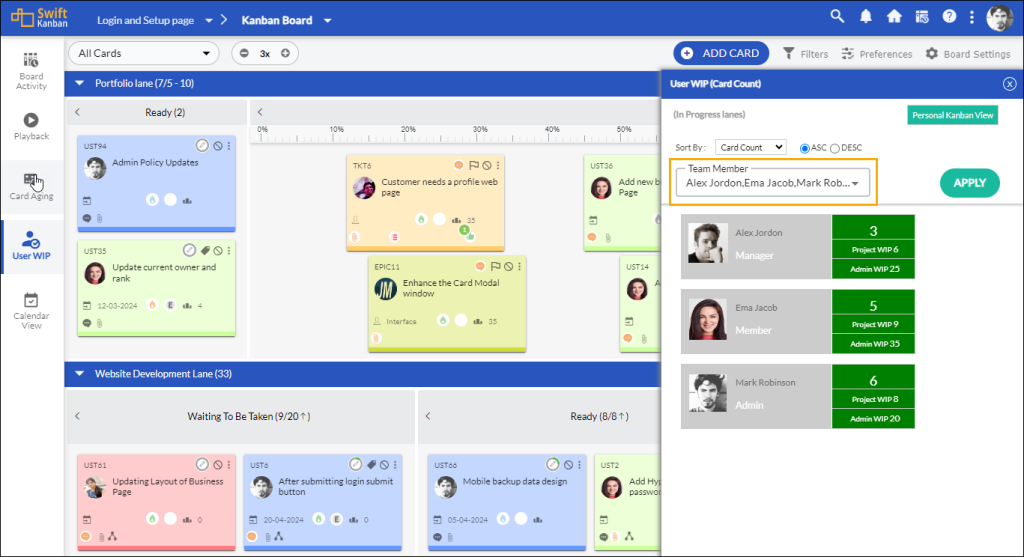
Task: Expand Login and Setup page dropdown arrow
Action: (208, 20)
